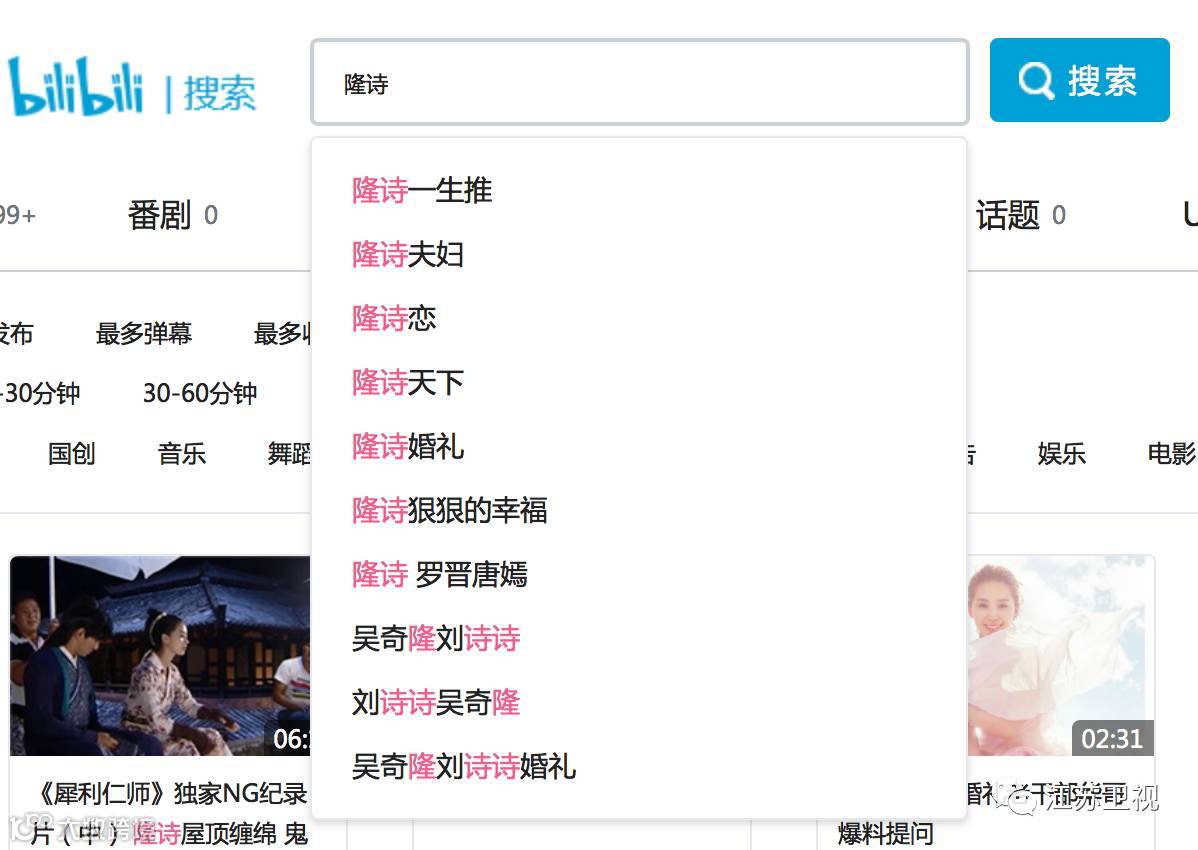Switch to the 番剧 tab

(173, 215)
